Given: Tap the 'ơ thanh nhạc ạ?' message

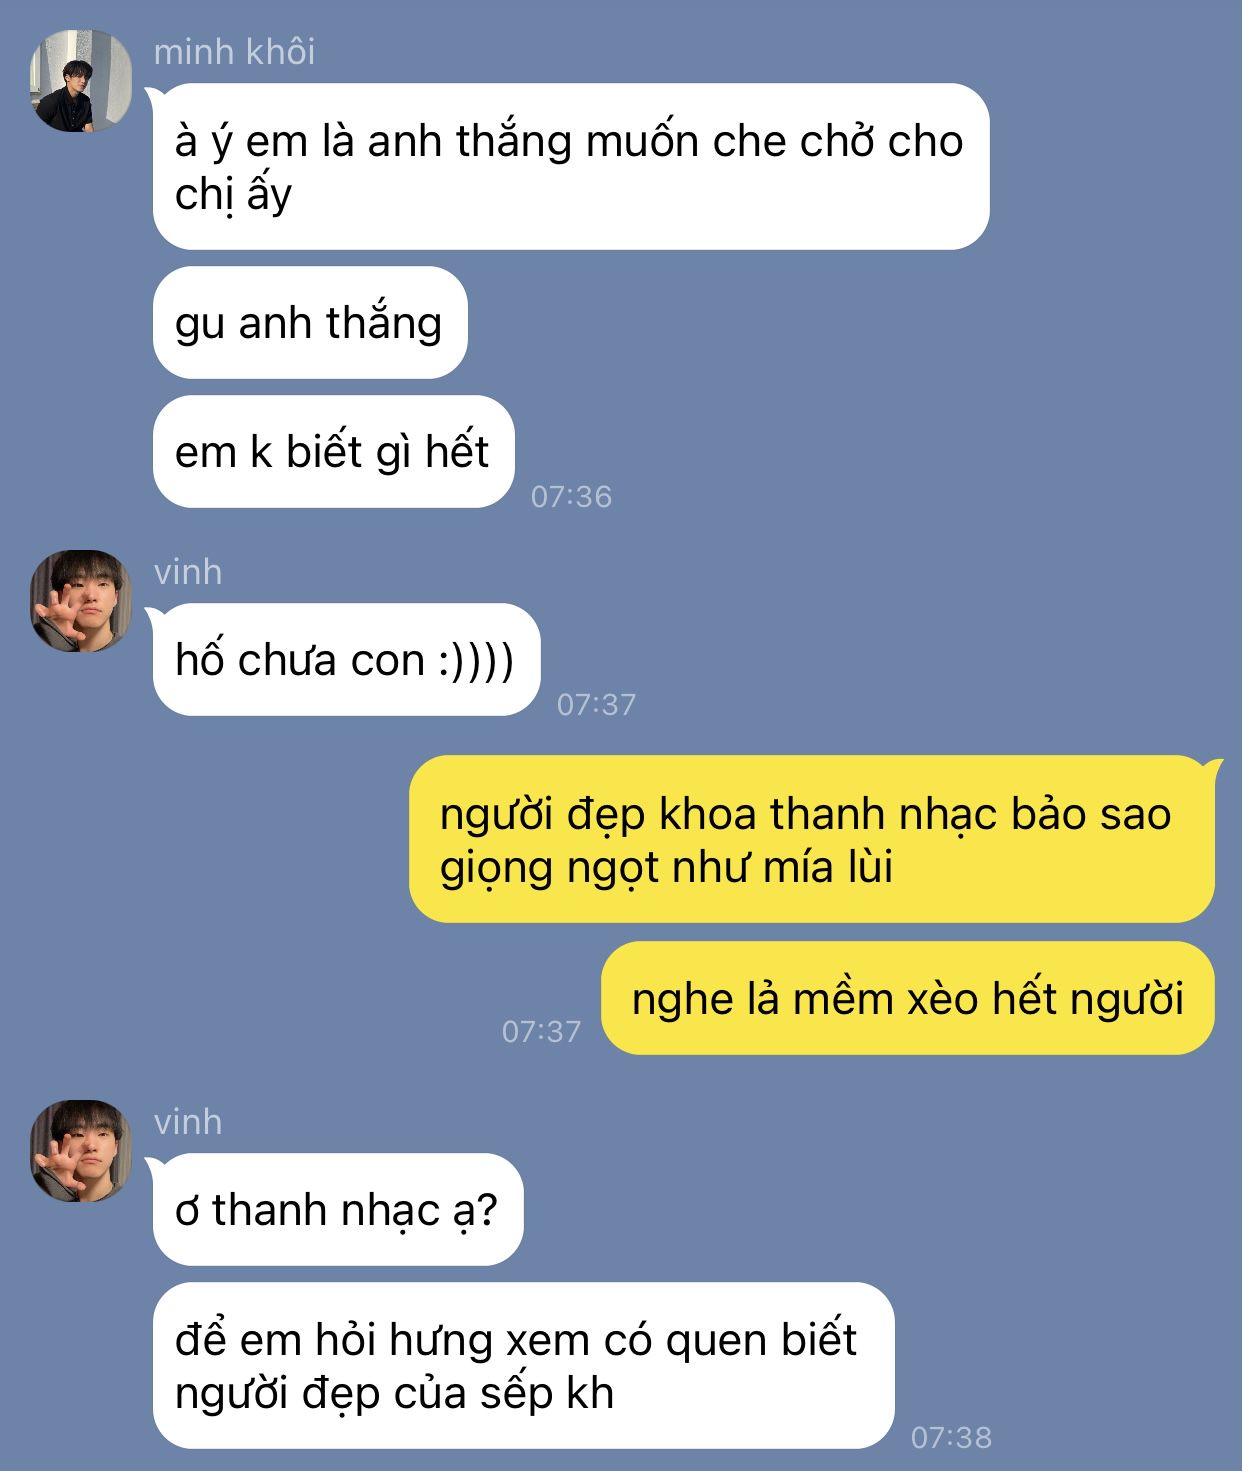Looking at the screenshot, I should point(338,1210).
